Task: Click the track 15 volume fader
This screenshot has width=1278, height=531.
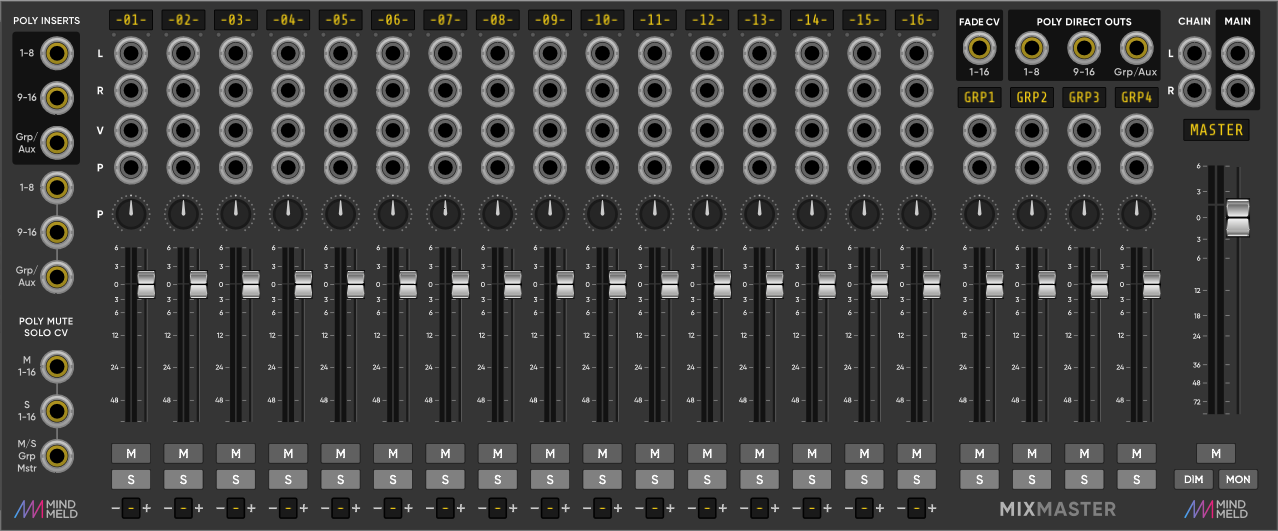Action: tap(879, 284)
